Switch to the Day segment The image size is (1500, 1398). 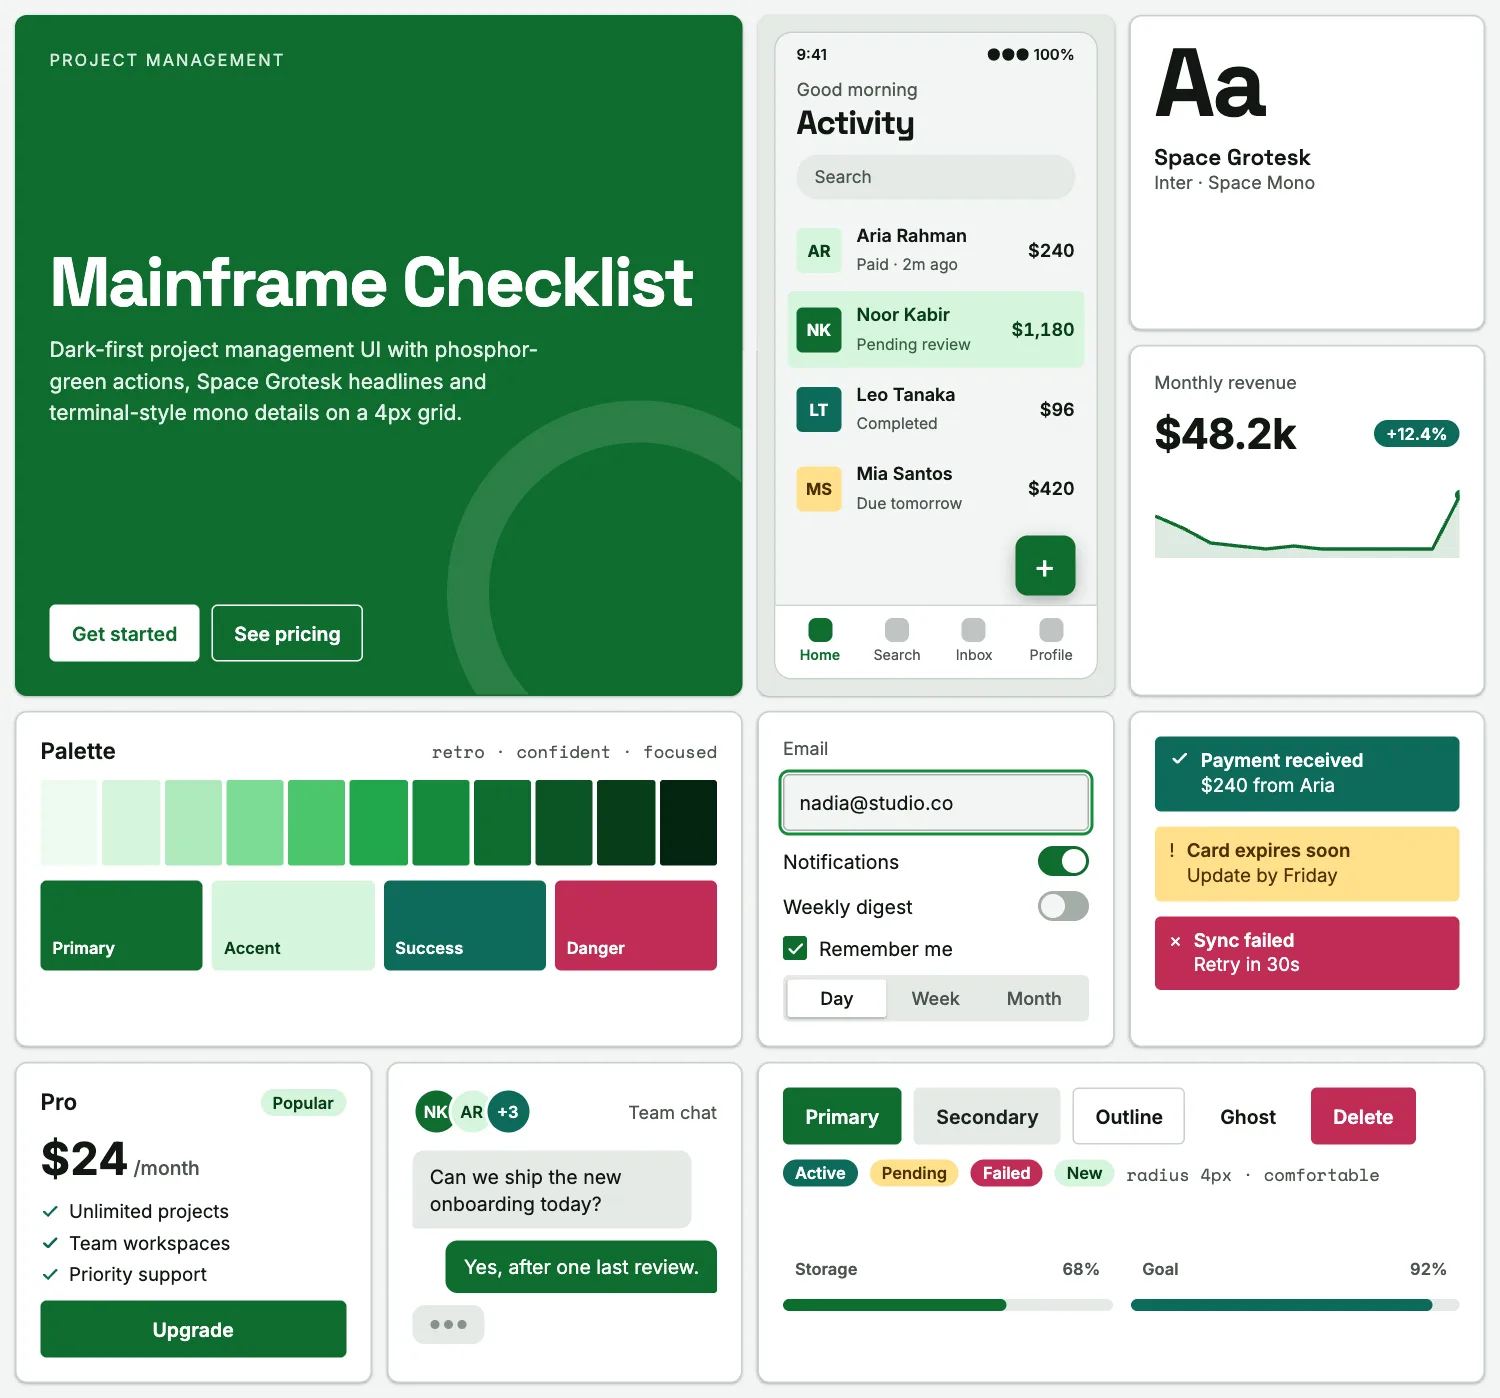pos(836,998)
